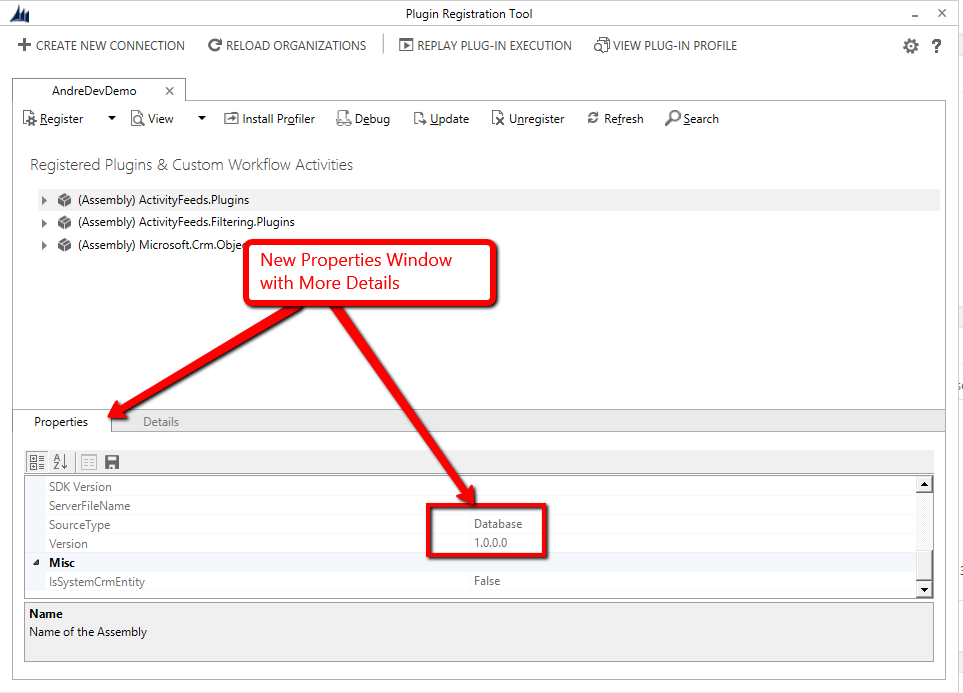Collapse the Misc property category
The height and width of the screenshot is (693, 963).
tap(36, 563)
